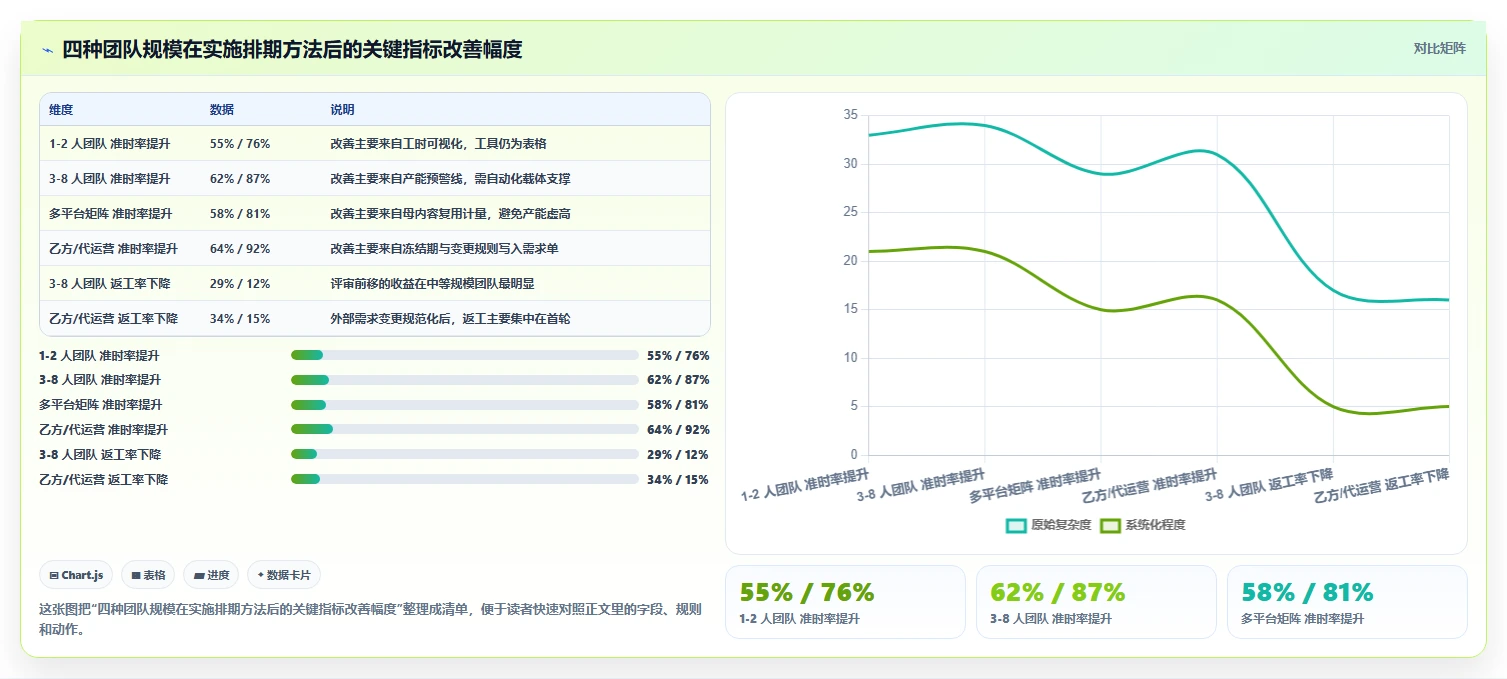This screenshot has height=679, width=1507.
Task: Click 64% / 92% in the table data column
Action: 240,248
